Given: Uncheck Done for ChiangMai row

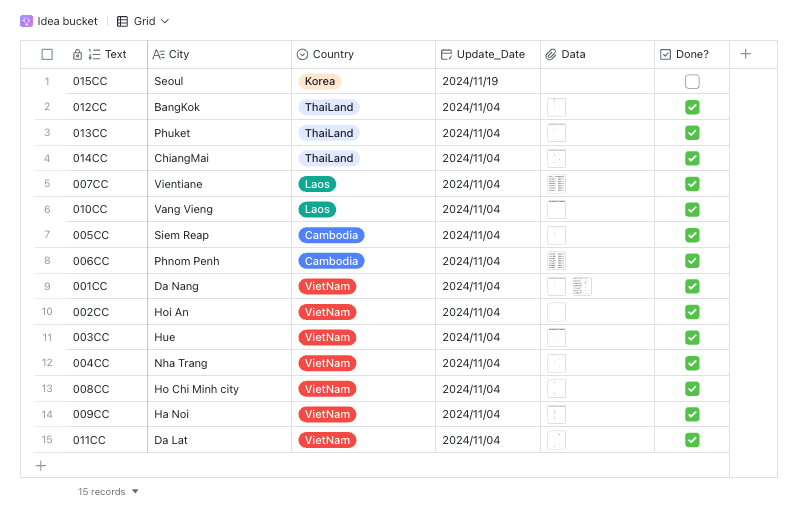Looking at the screenshot, I should [692, 158].
